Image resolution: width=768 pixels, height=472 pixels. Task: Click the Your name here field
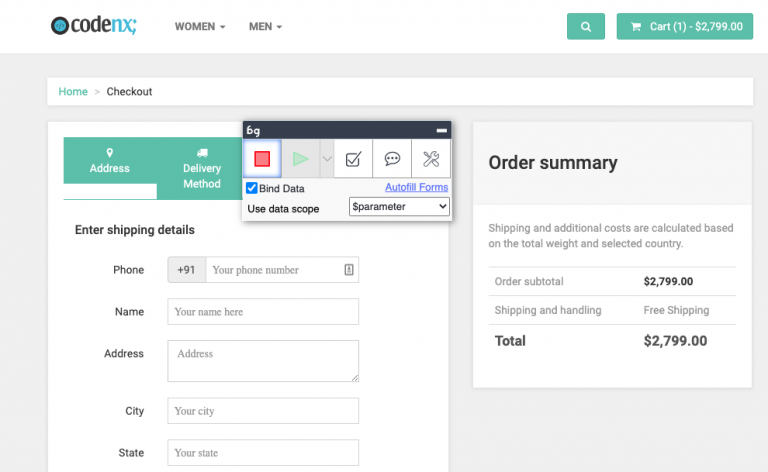pyautogui.click(x=263, y=312)
